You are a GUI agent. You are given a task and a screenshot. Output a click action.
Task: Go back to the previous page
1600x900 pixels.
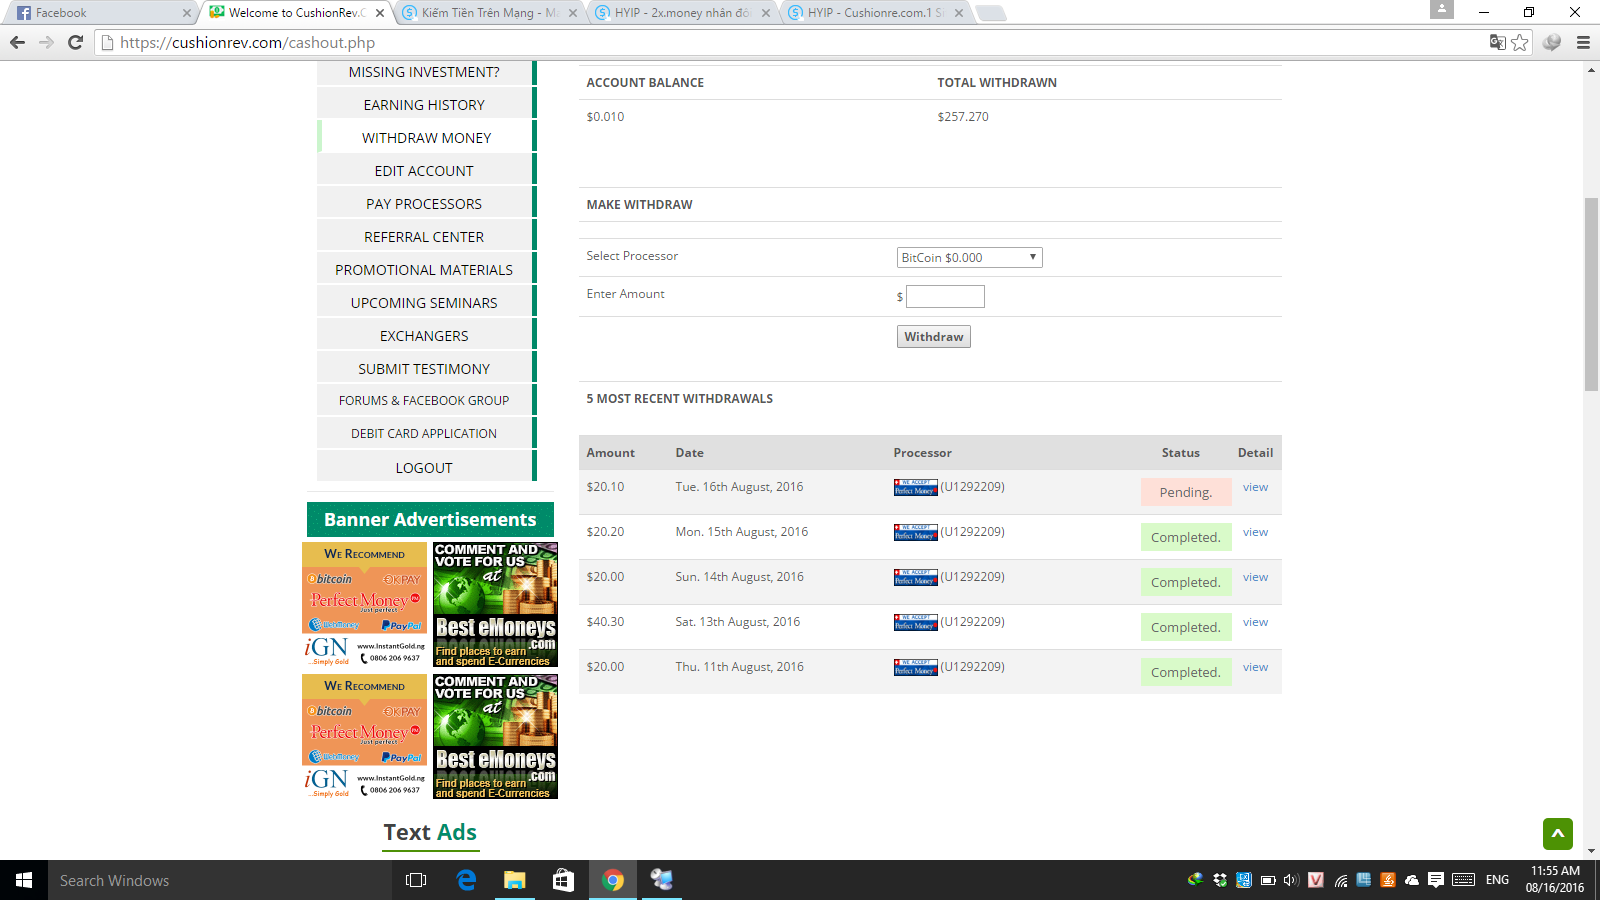(17, 42)
